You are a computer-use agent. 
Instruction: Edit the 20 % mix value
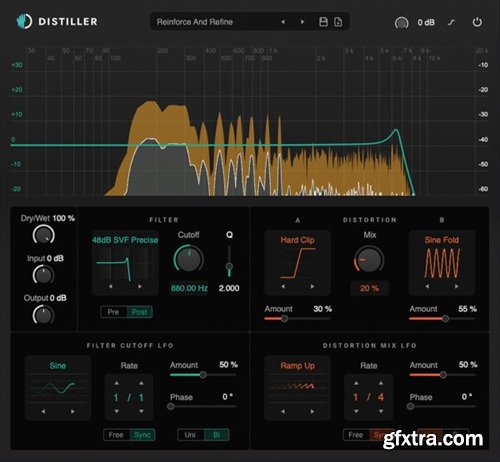(369, 288)
